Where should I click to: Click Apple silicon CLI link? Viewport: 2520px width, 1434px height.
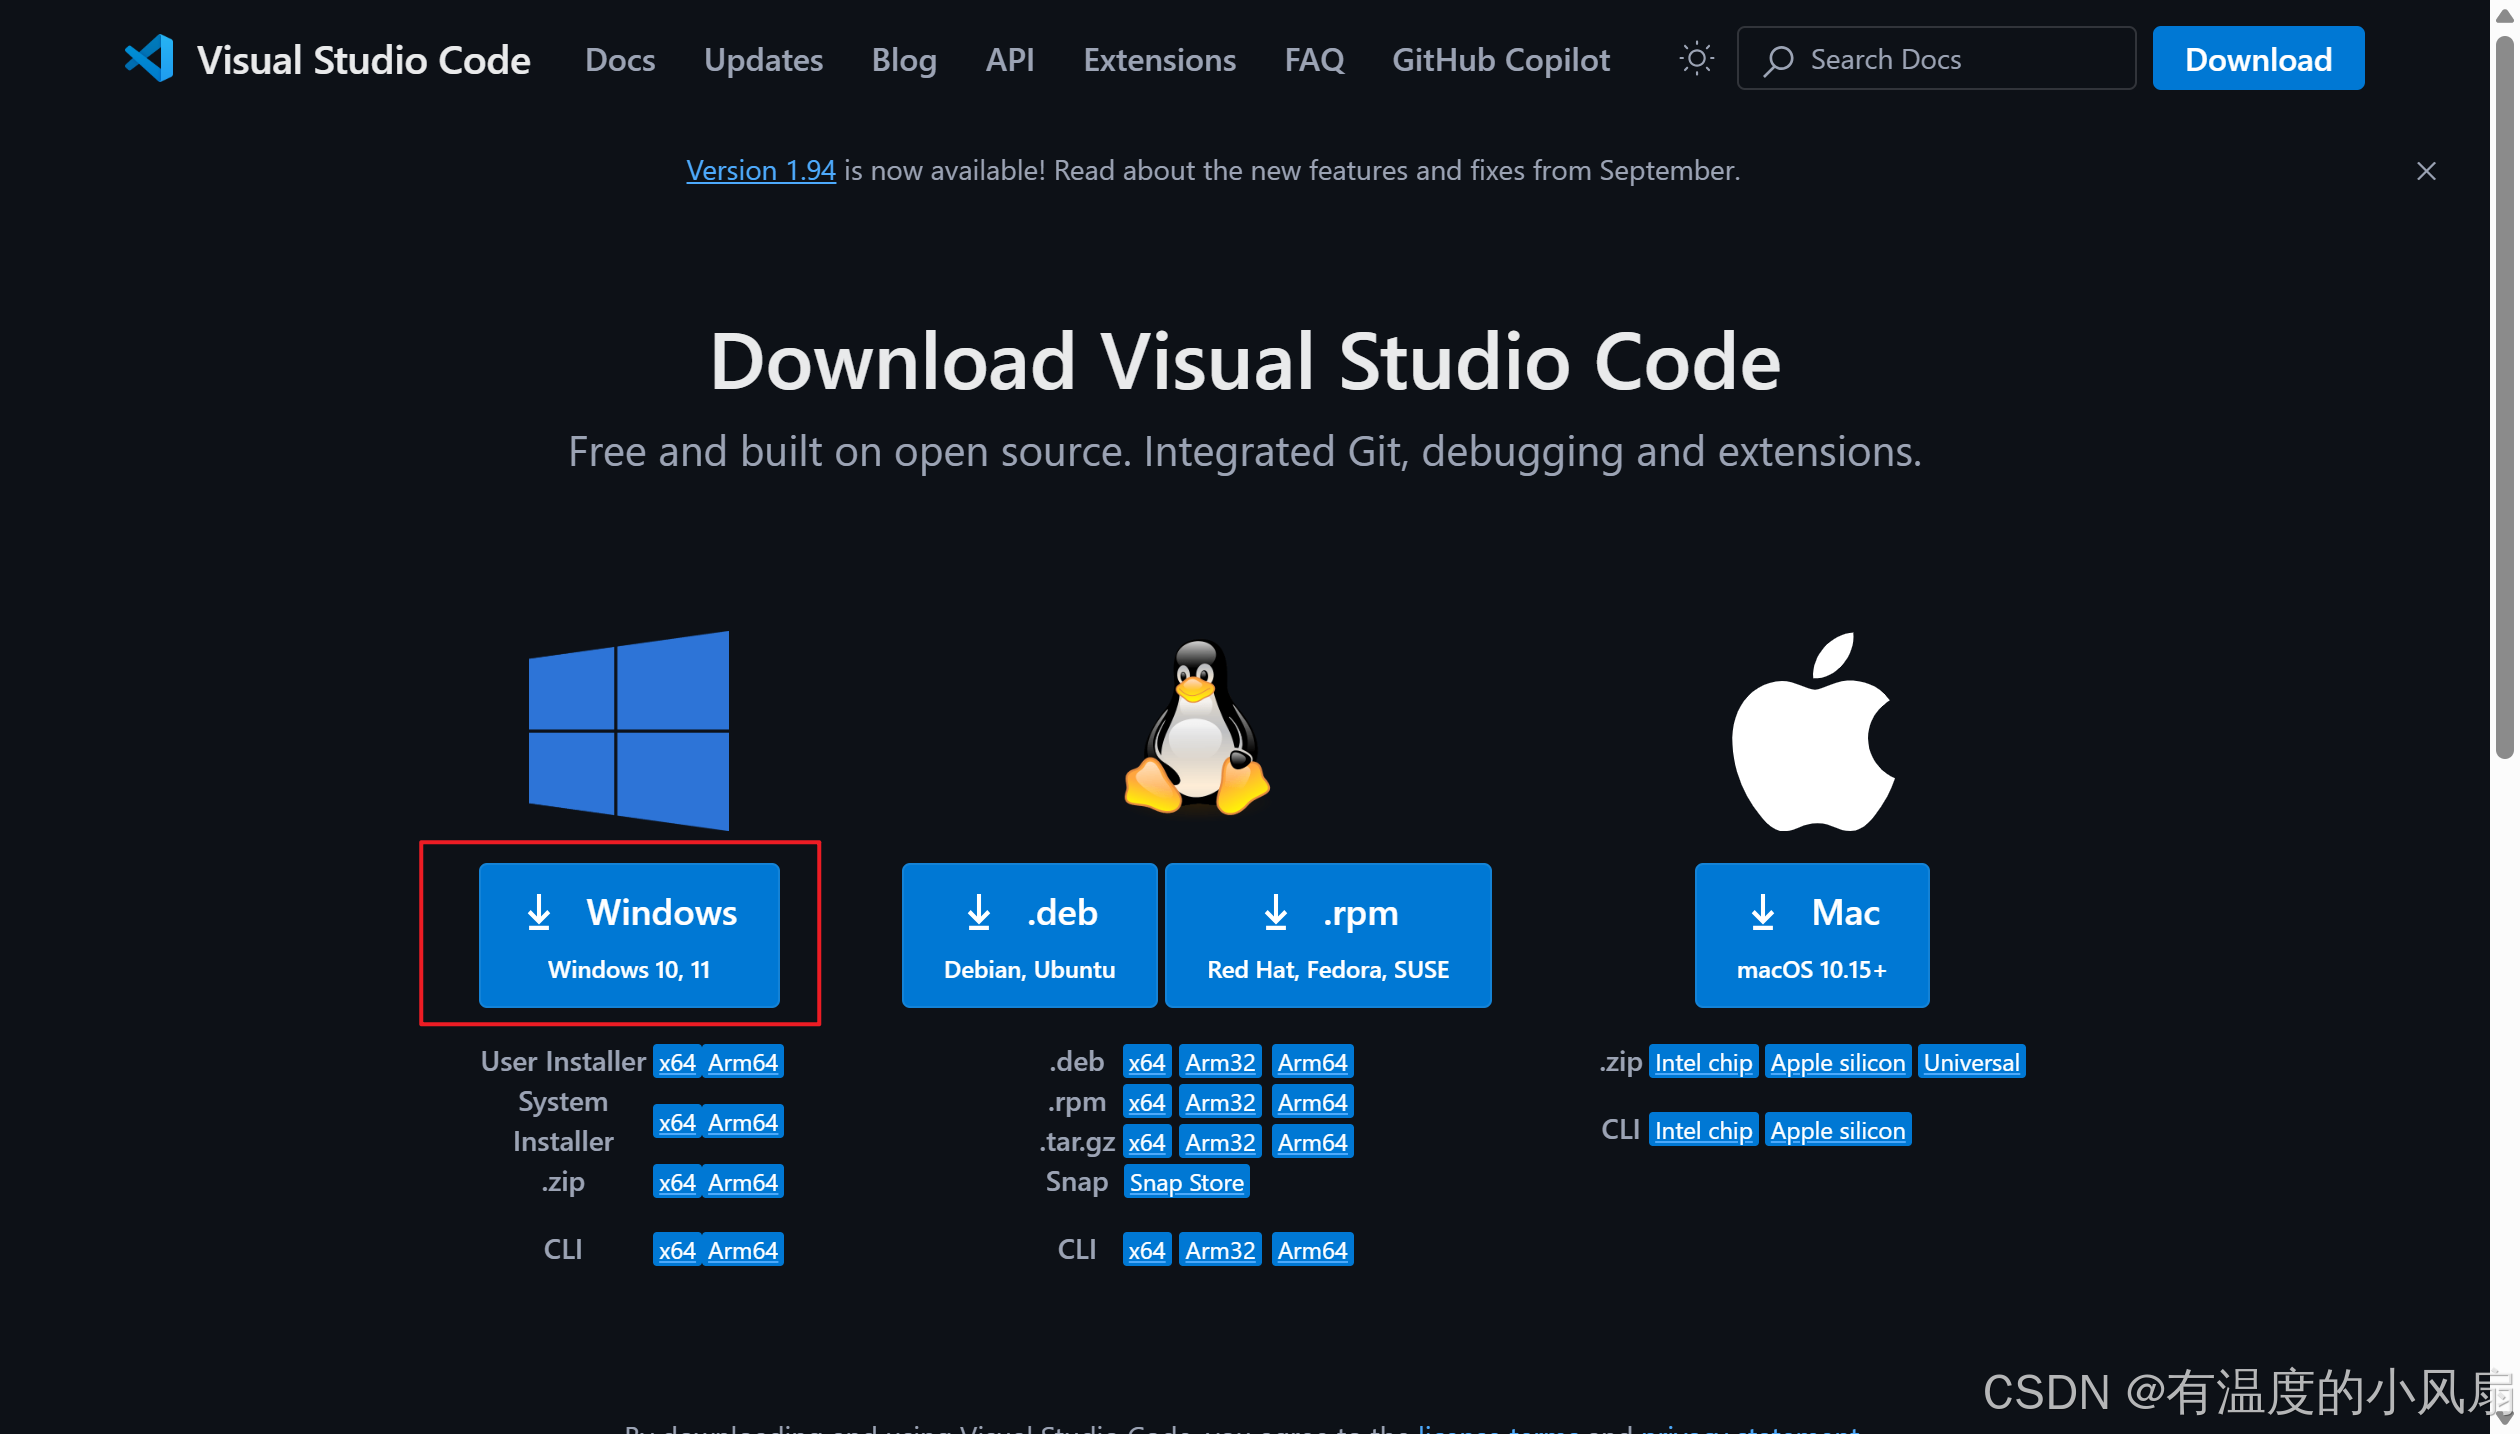(1837, 1130)
